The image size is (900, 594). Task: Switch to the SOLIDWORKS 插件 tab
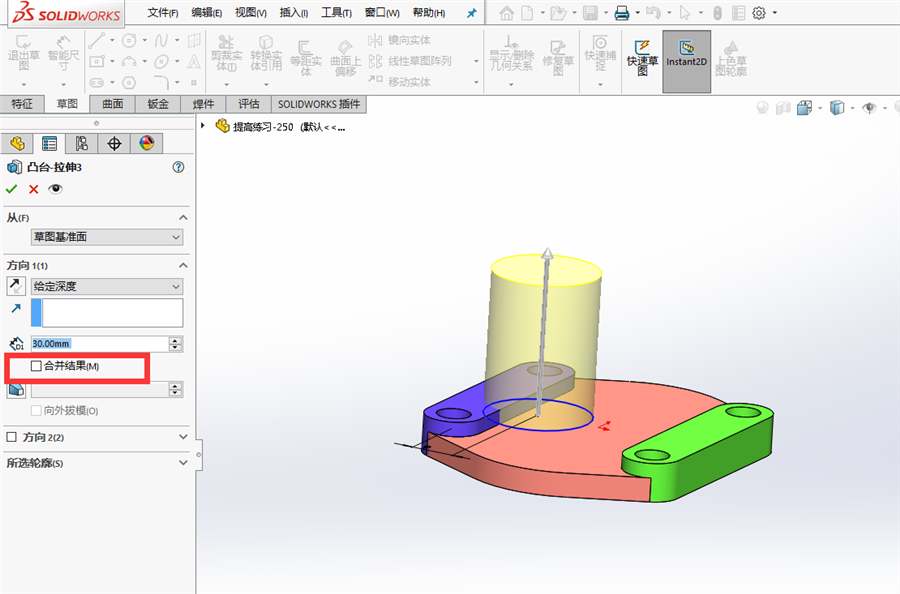[x=319, y=104]
